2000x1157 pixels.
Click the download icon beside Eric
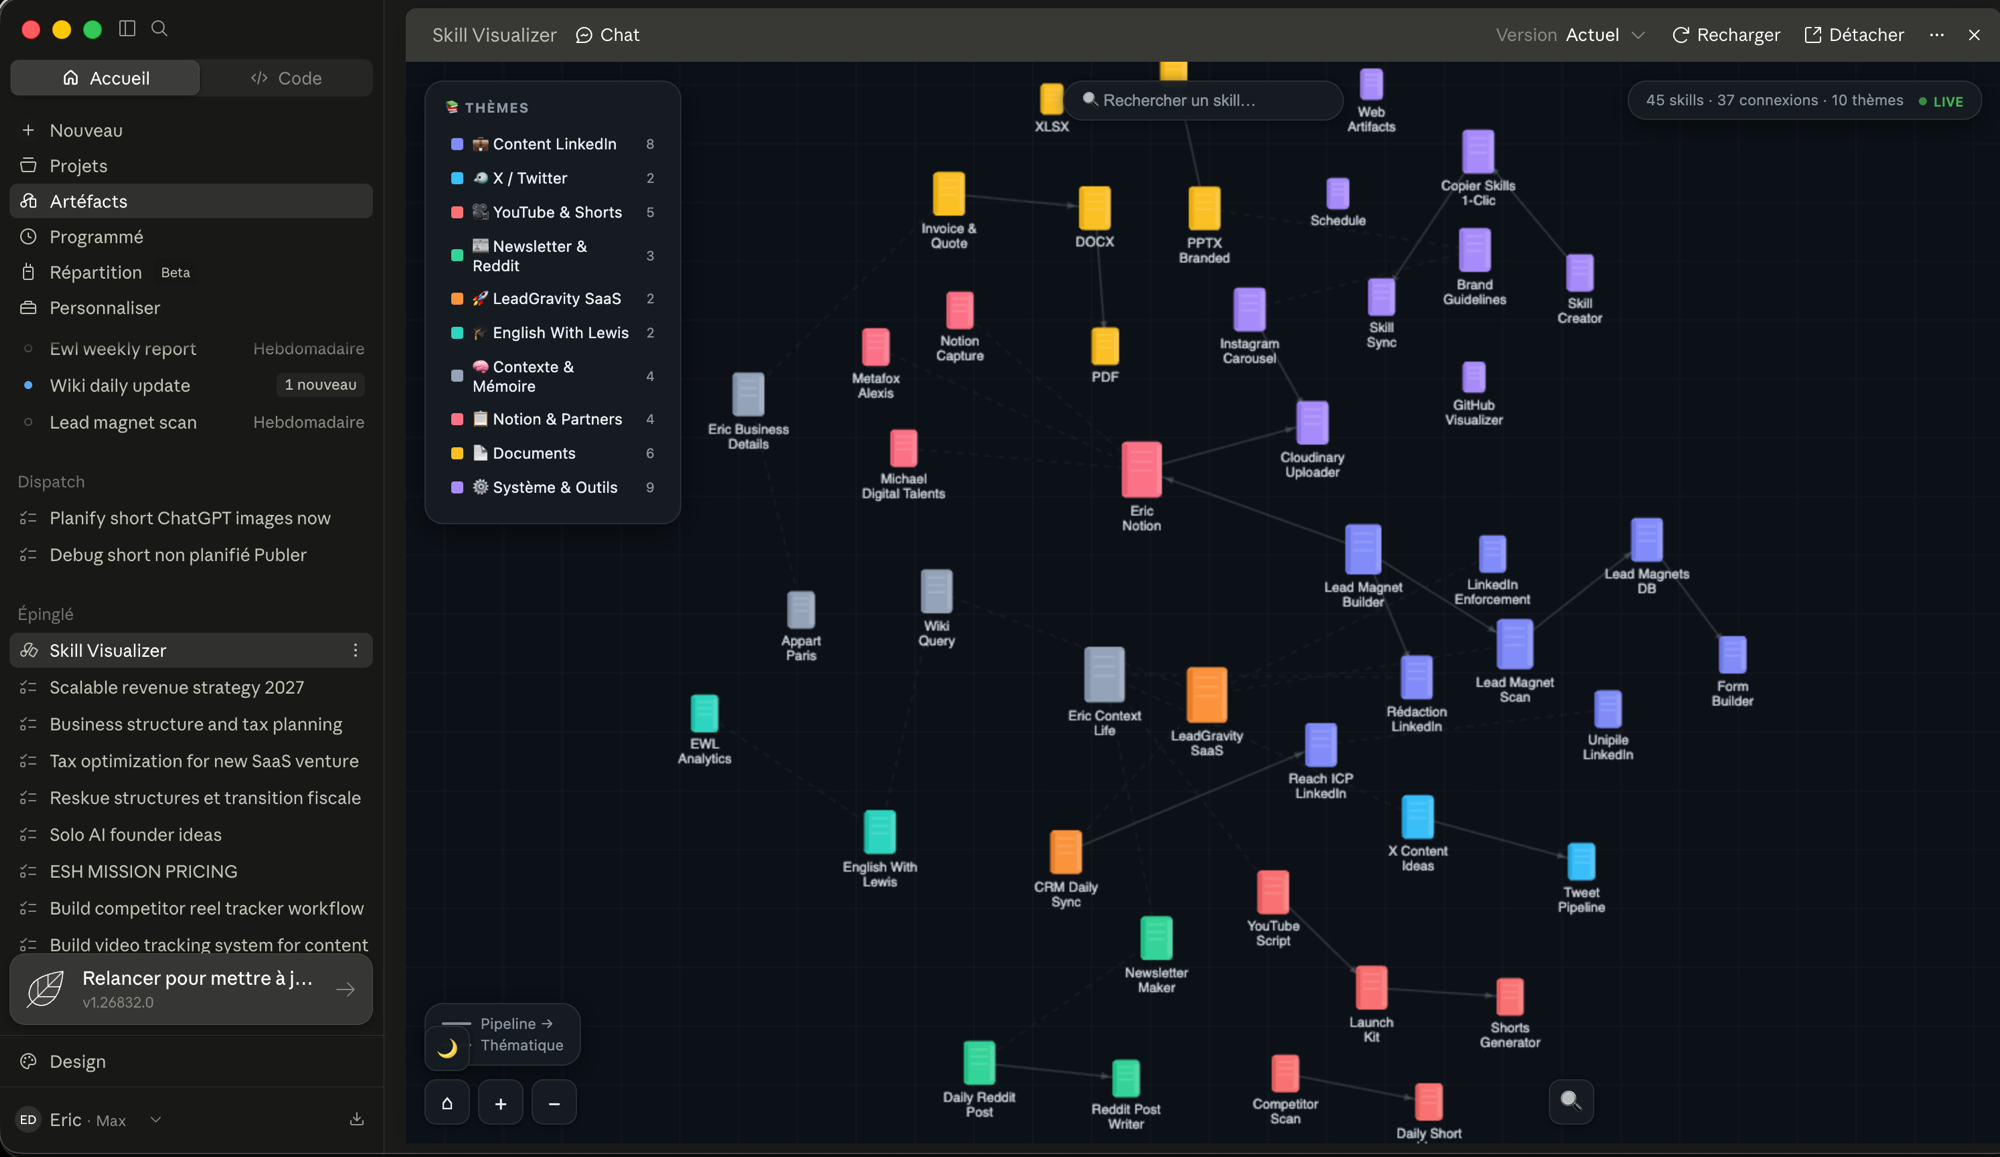pos(356,1119)
